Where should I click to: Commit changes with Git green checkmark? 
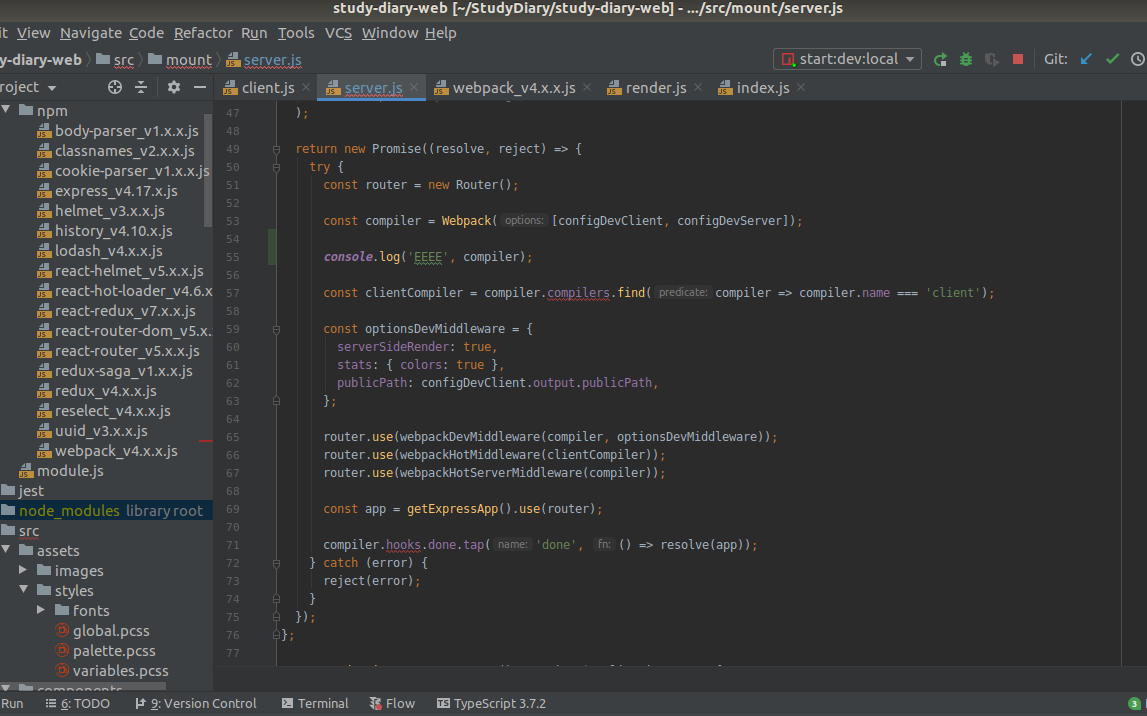coord(1113,59)
